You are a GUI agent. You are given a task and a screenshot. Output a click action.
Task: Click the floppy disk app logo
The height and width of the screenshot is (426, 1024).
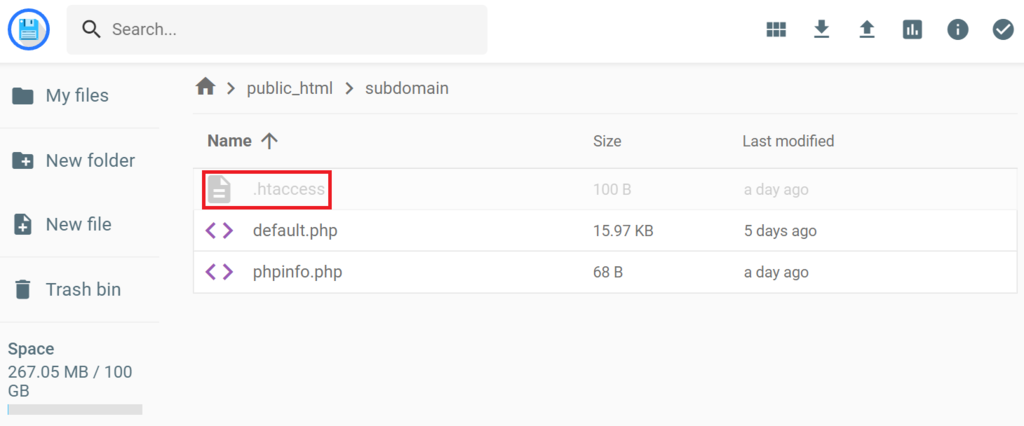29,29
